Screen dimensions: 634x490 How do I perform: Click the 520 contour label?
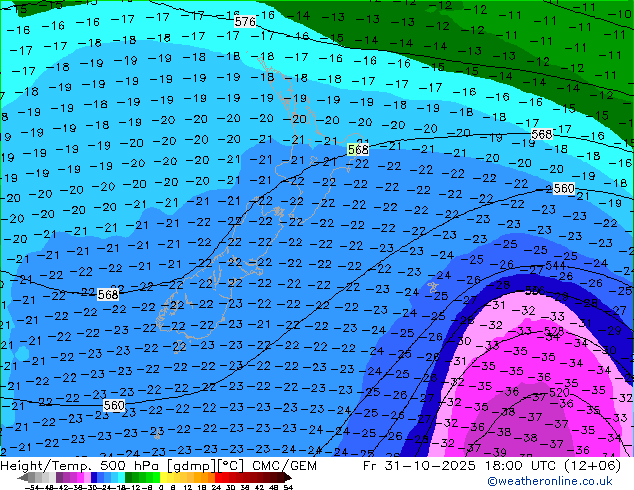(x=560, y=393)
